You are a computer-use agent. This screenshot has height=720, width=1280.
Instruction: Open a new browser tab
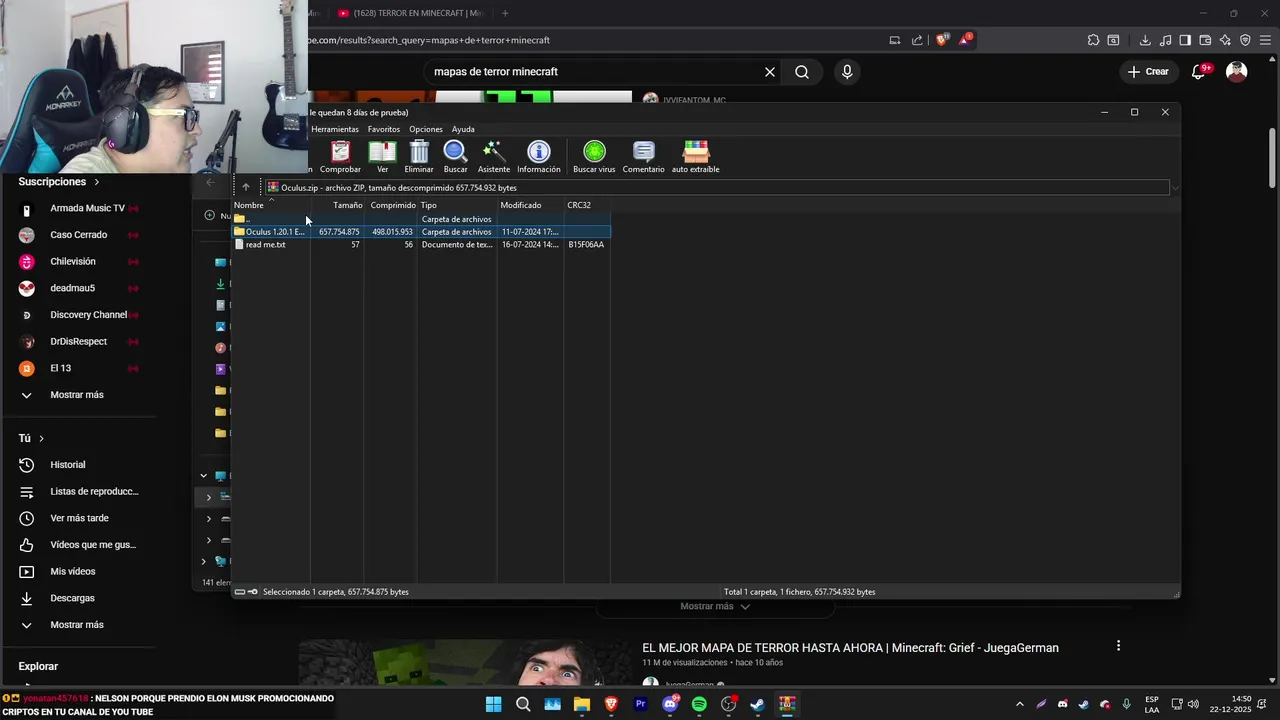pos(505,13)
